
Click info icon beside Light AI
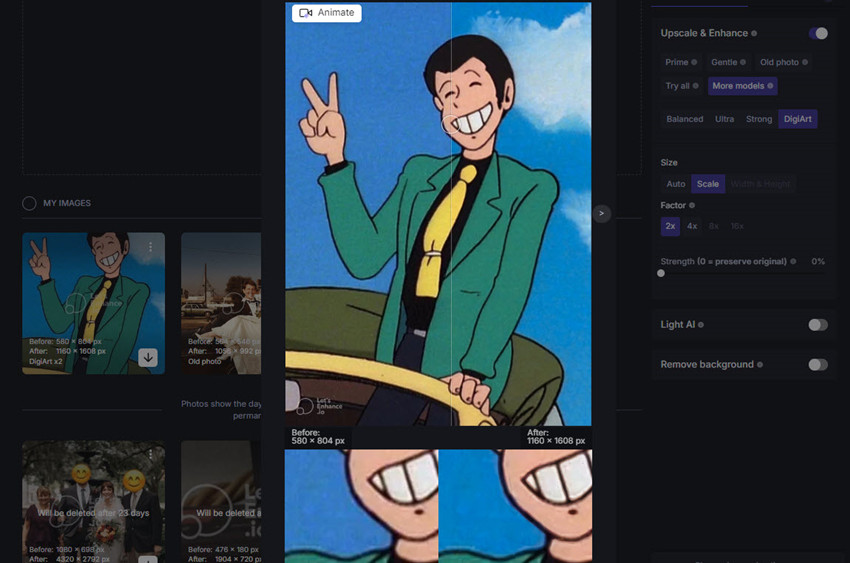(x=701, y=325)
